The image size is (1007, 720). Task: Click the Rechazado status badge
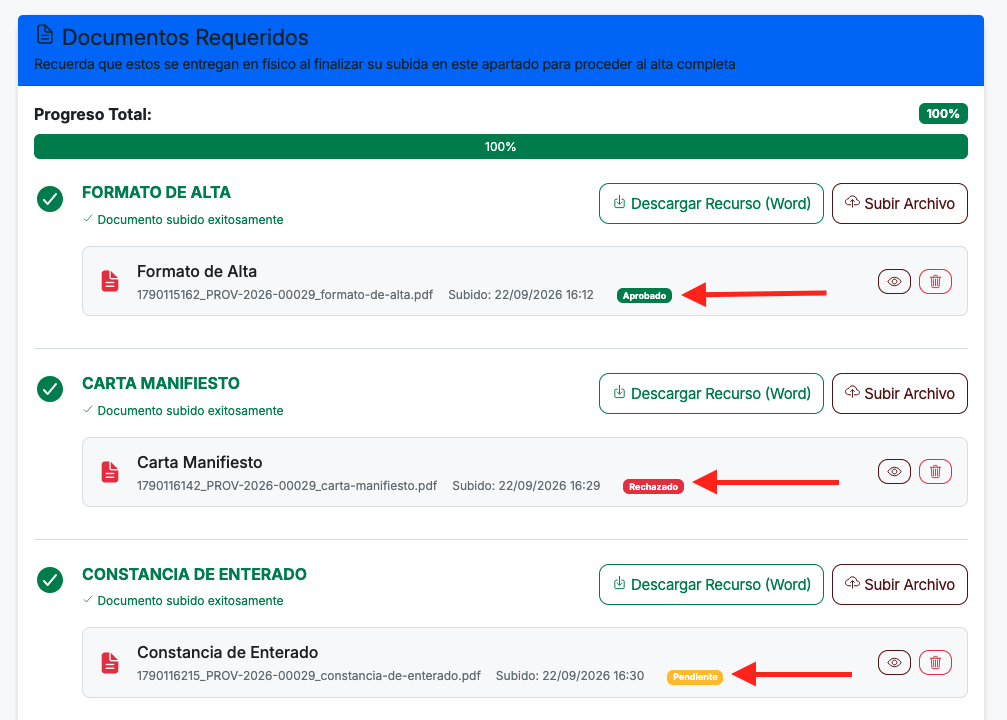pyautogui.click(x=653, y=486)
